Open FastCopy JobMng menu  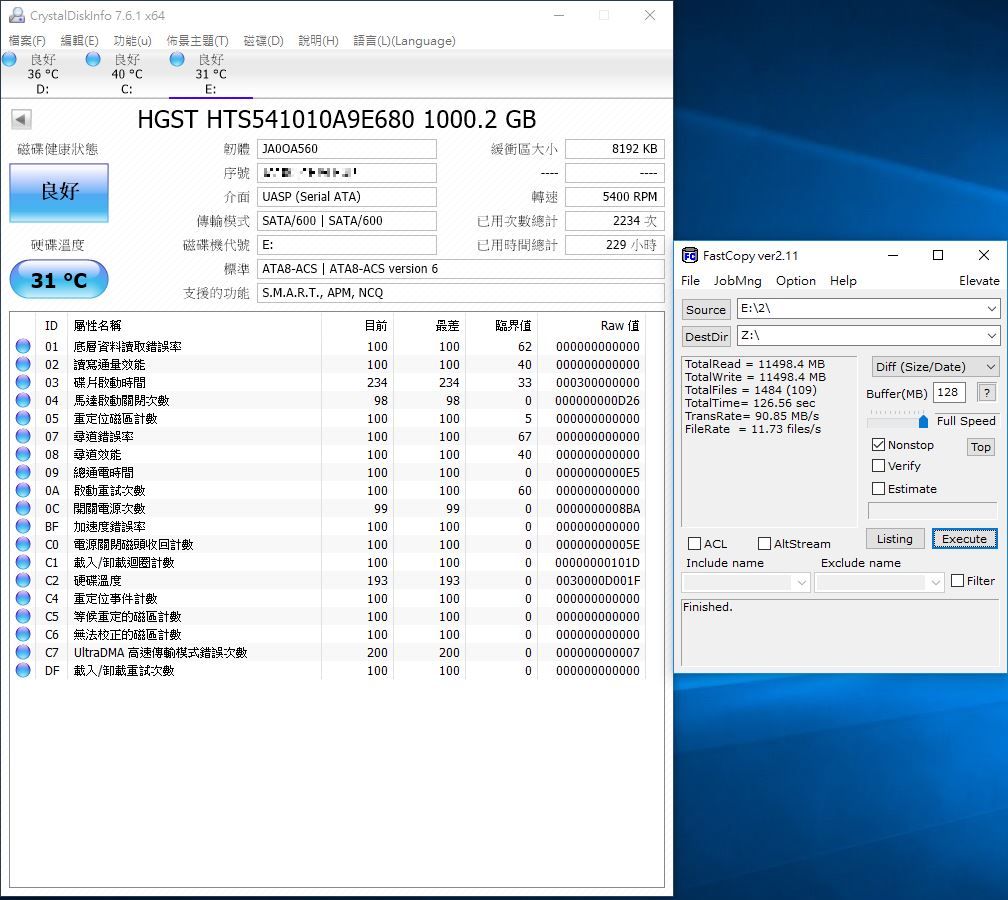pos(737,281)
